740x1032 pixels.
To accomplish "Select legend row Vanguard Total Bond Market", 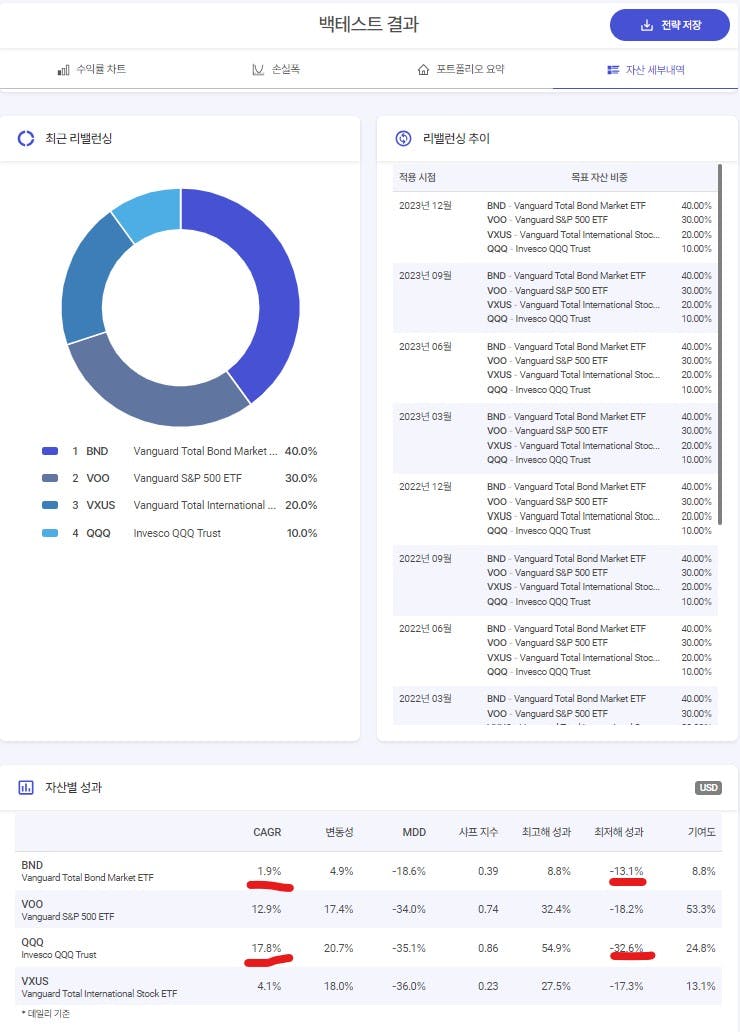I will click(179, 451).
